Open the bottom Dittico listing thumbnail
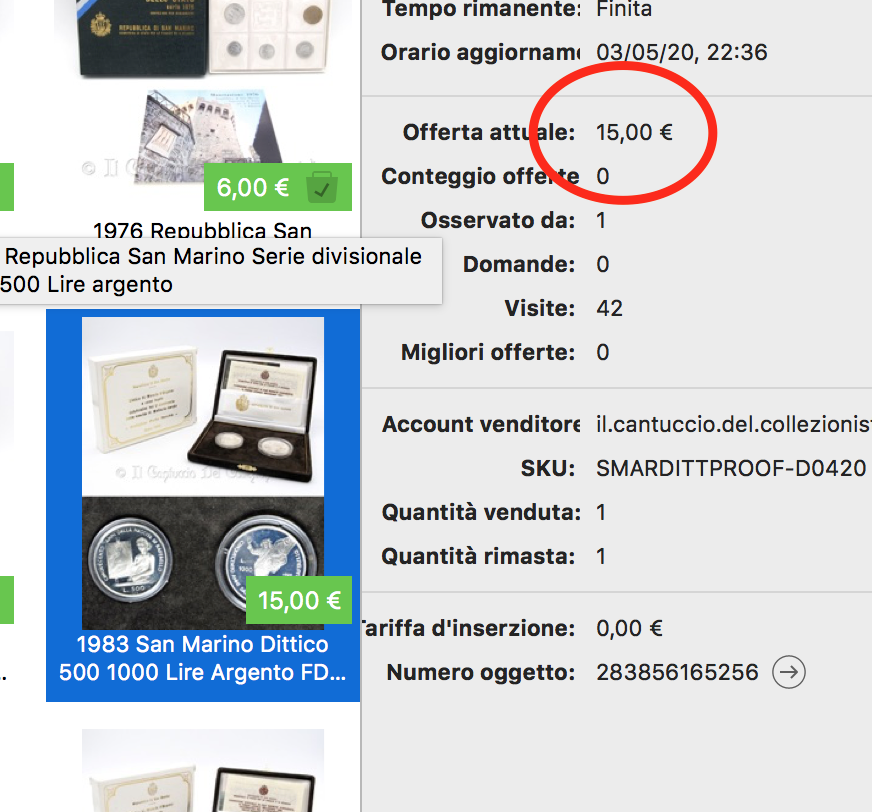This screenshot has height=812, width=872. point(203,770)
